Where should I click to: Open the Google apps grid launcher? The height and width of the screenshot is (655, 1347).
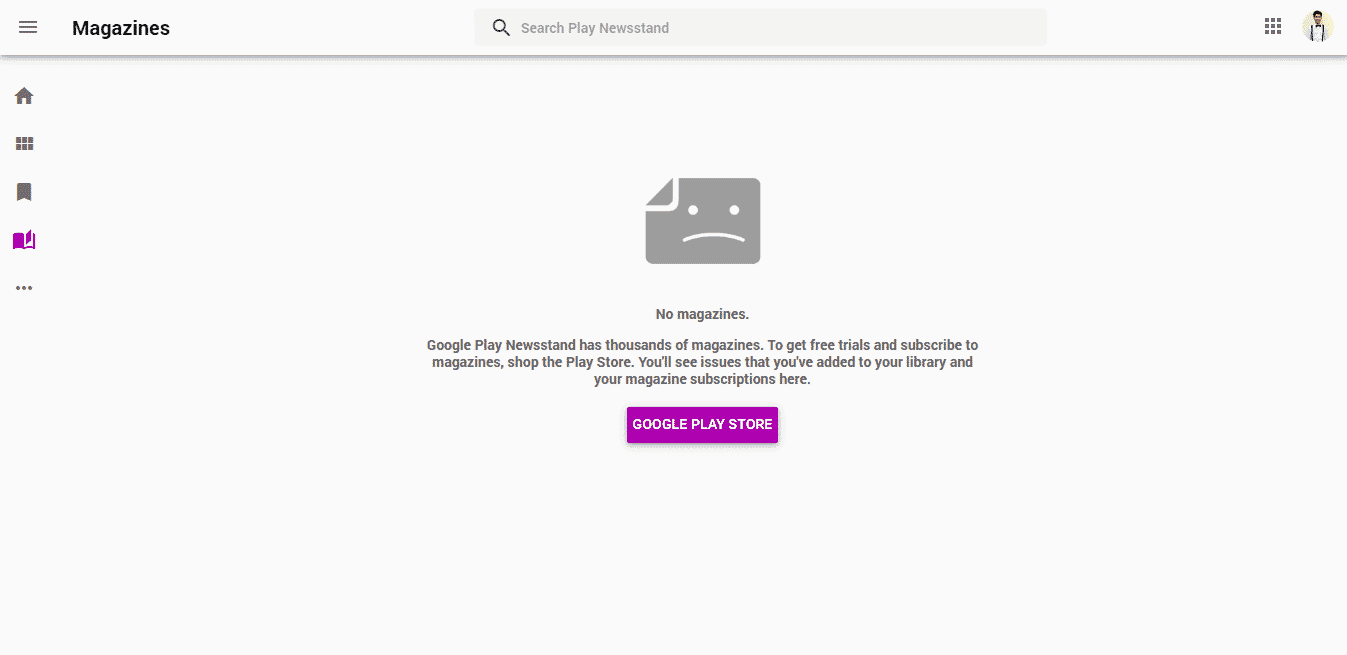pyautogui.click(x=1273, y=27)
